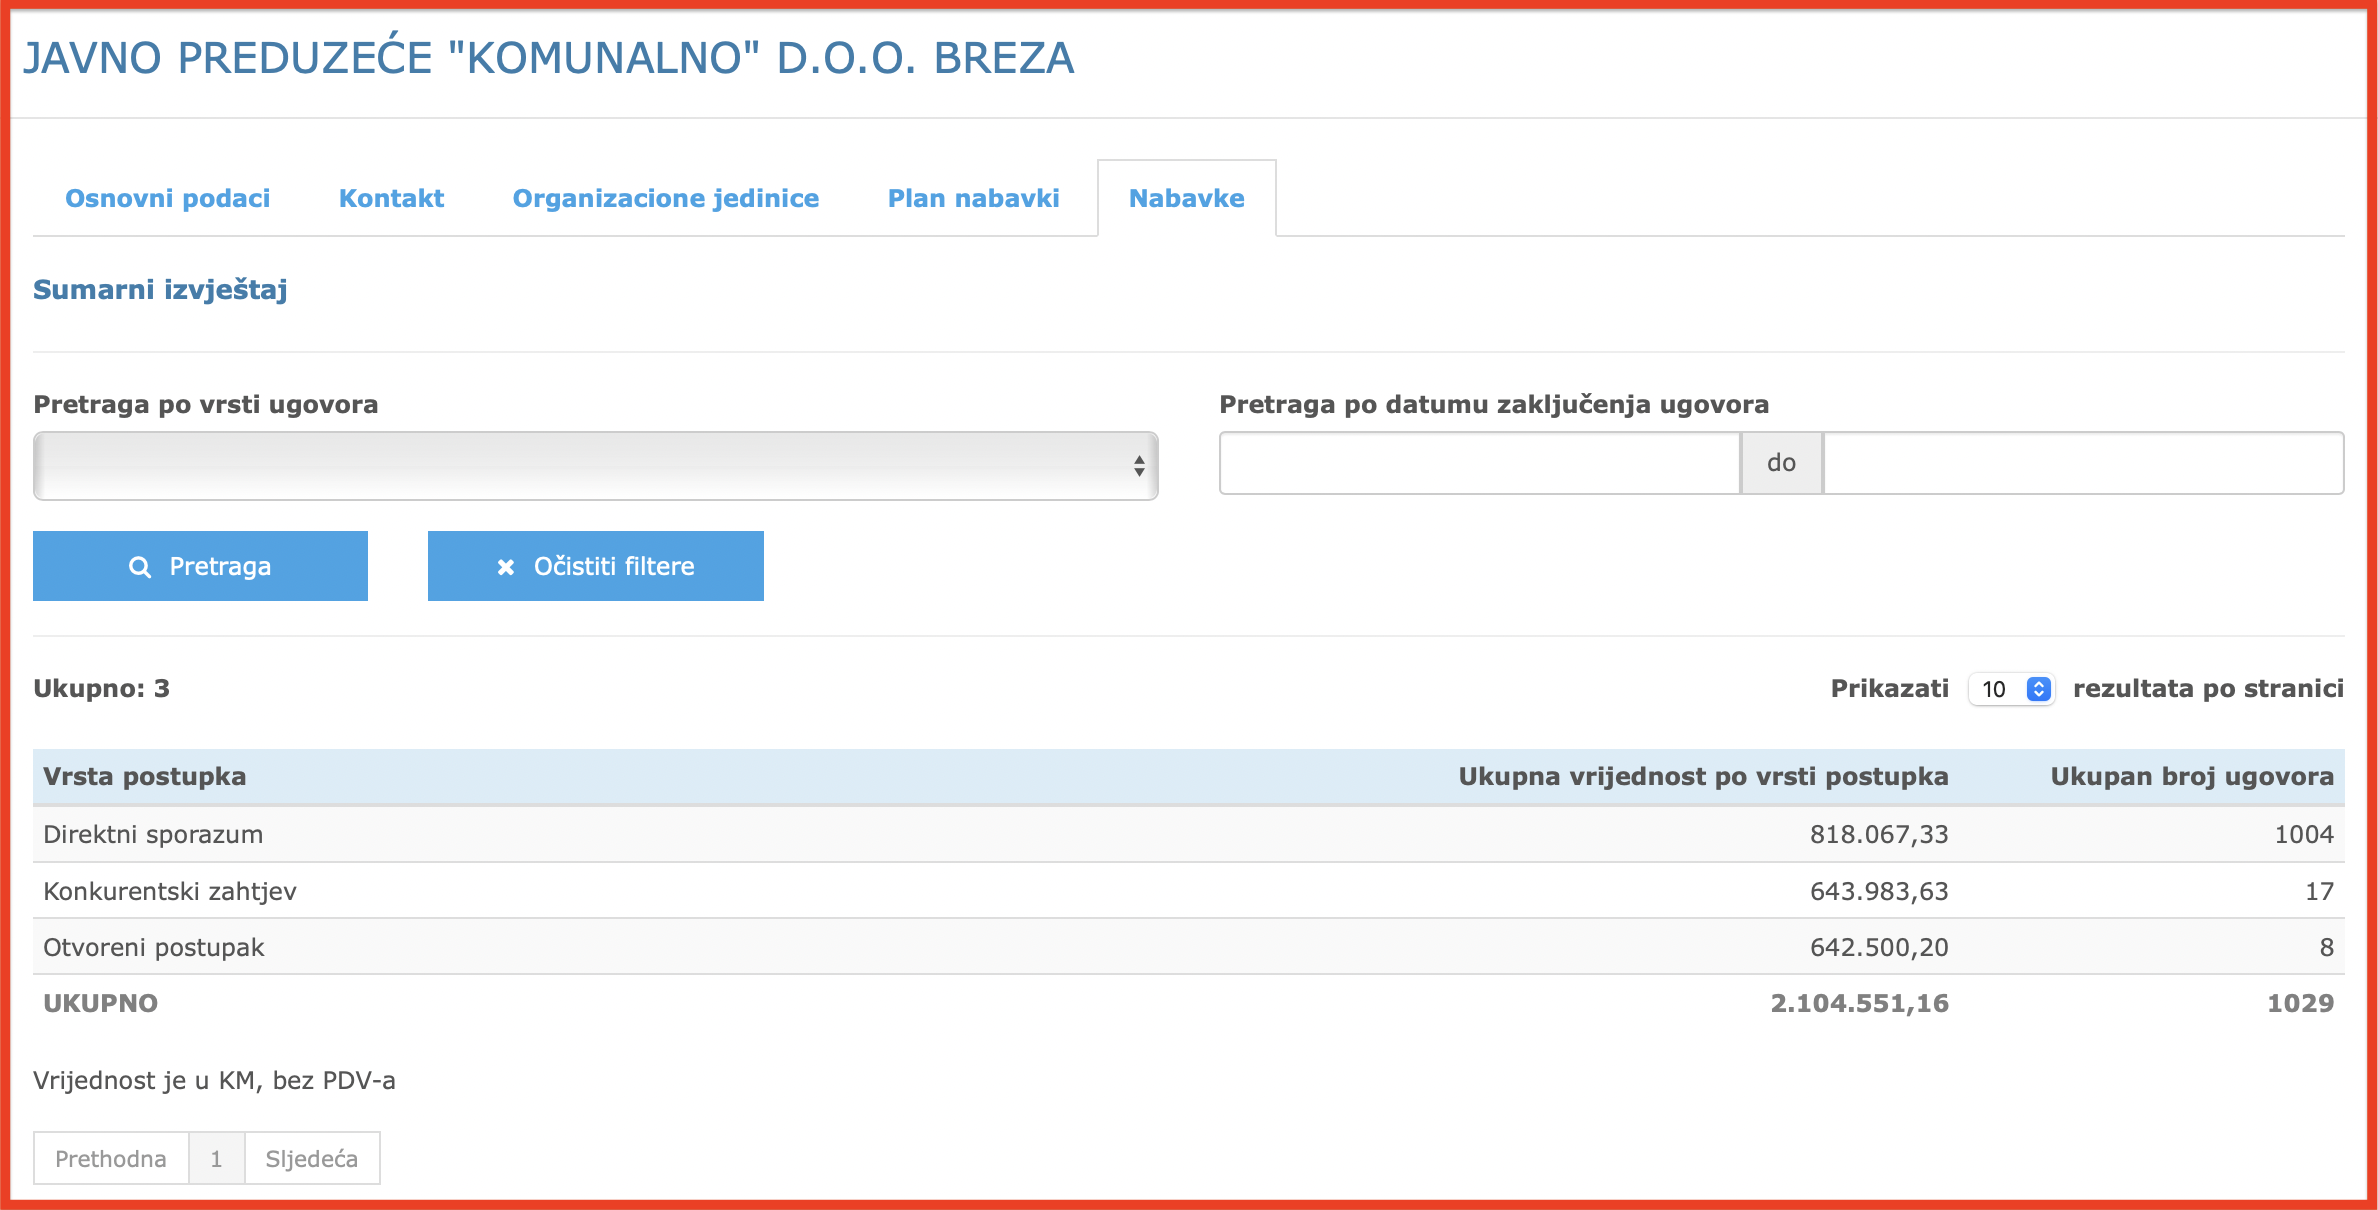
Task: Click the page title JAVNO PREDUZEĆE KOMUNALNO
Action: [x=549, y=57]
